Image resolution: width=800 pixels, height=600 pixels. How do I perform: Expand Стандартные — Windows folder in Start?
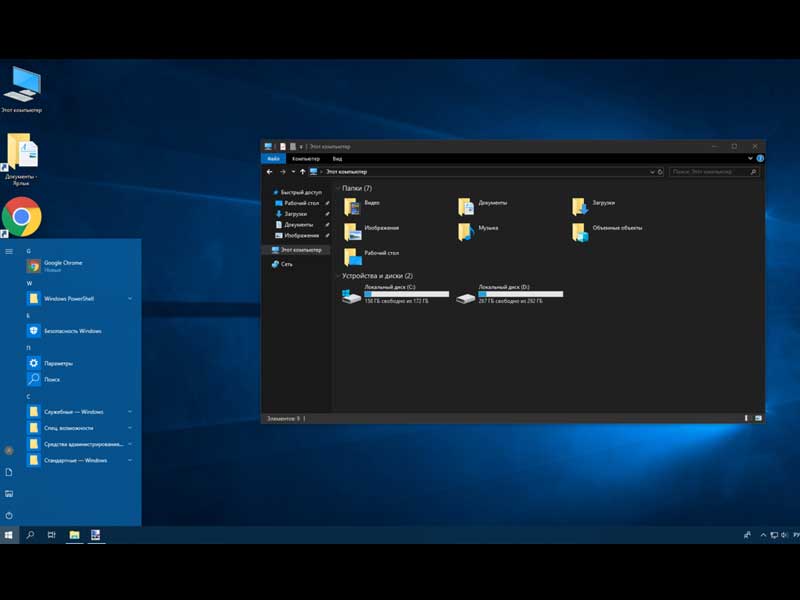(x=130, y=460)
